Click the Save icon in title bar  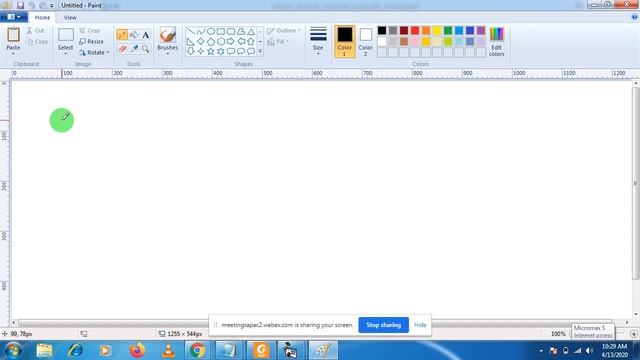(x=20, y=5)
